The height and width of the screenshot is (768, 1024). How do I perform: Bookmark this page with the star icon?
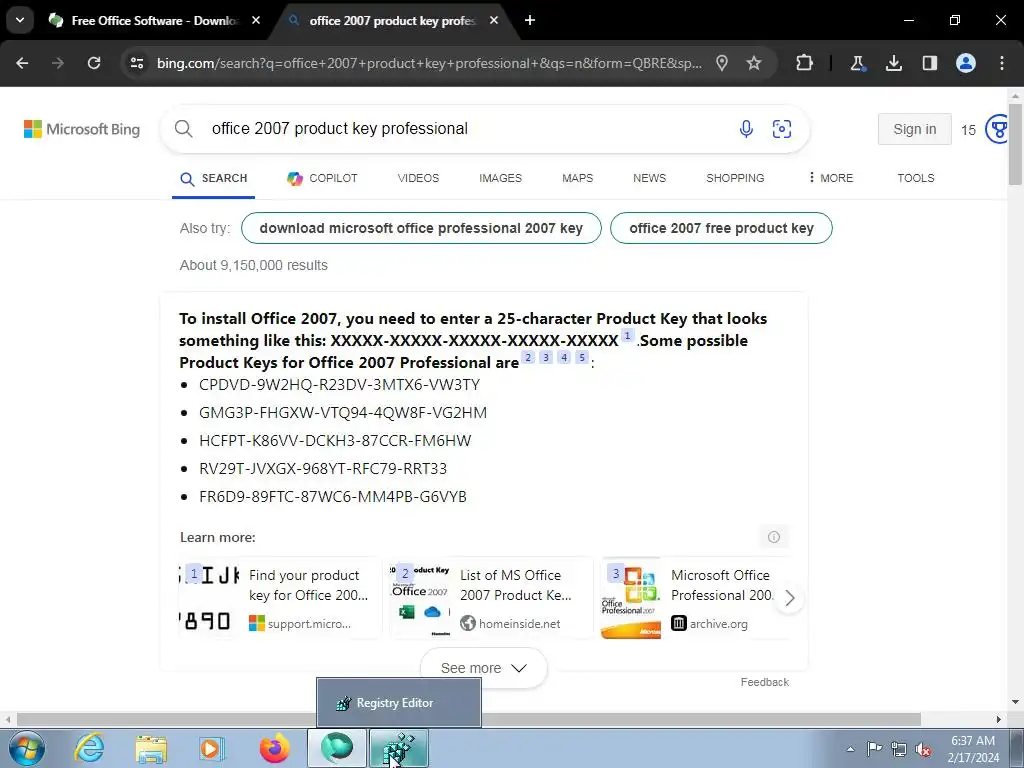tap(754, 63)
